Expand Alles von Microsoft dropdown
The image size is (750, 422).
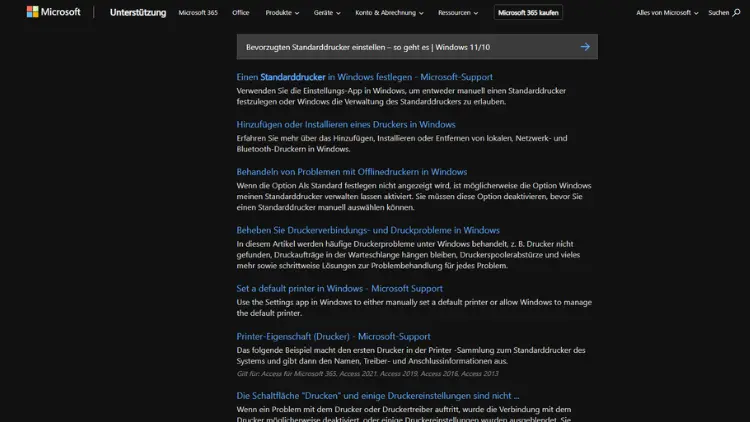pyautogui.click(x=667, y=13)
